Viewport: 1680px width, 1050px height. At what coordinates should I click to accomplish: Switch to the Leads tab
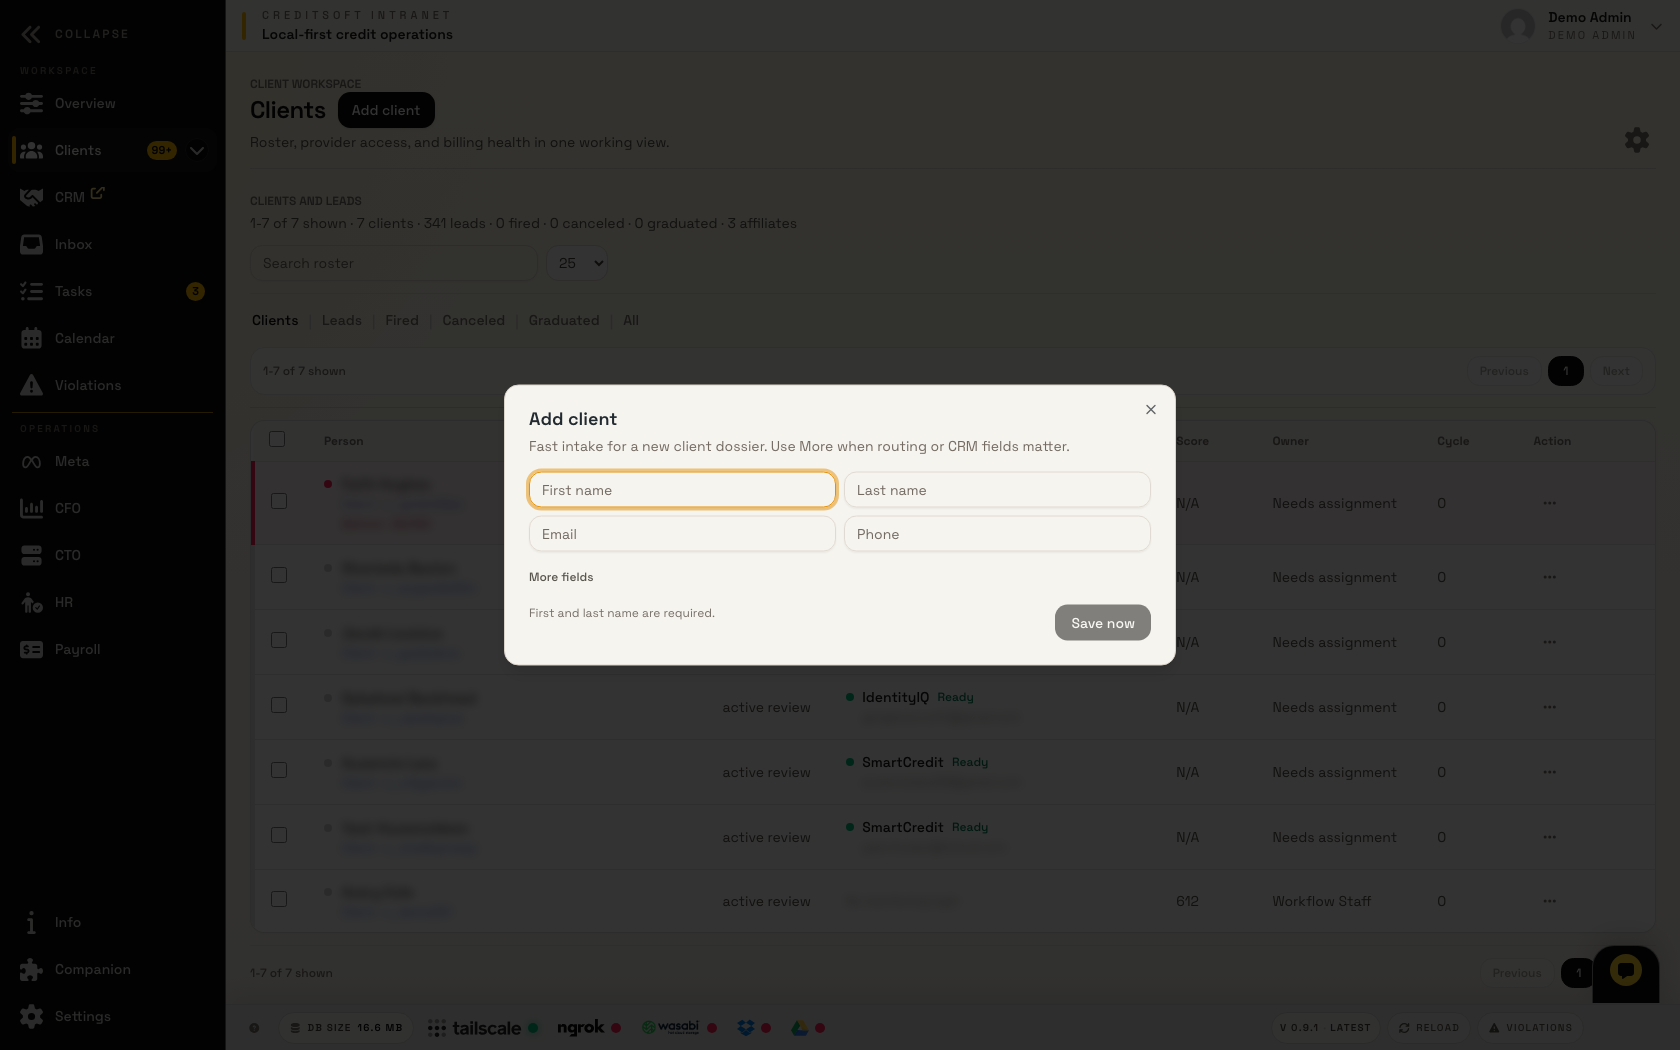[x=342, y=320]
